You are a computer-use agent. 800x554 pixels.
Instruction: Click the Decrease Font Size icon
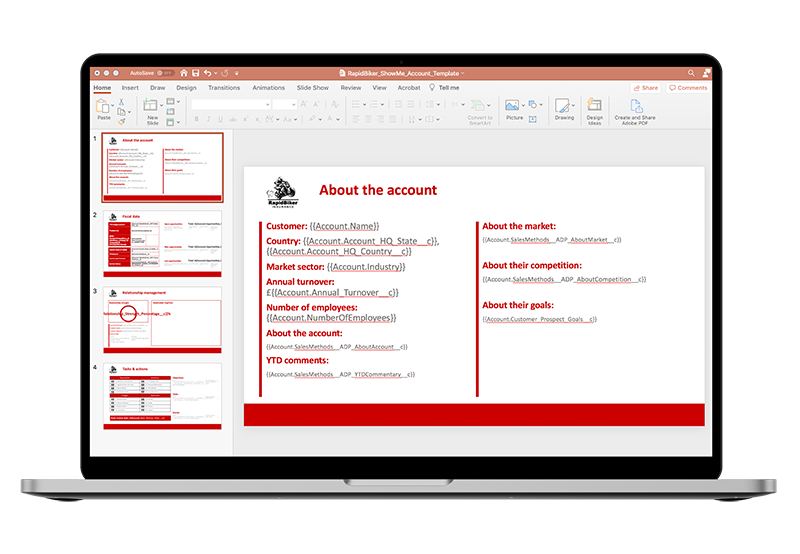[x=316, y=104]
